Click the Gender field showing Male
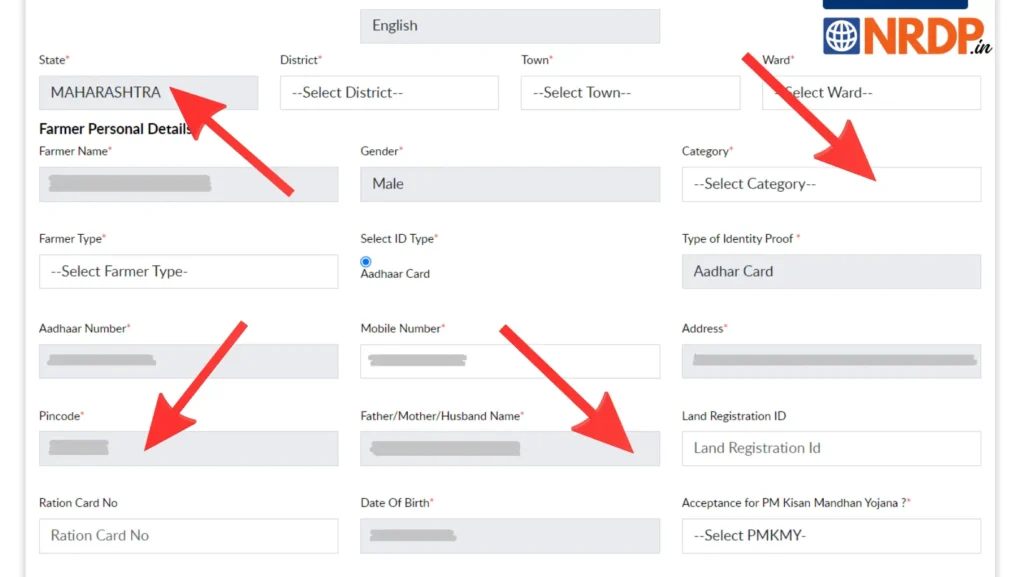 coord(509,184)
